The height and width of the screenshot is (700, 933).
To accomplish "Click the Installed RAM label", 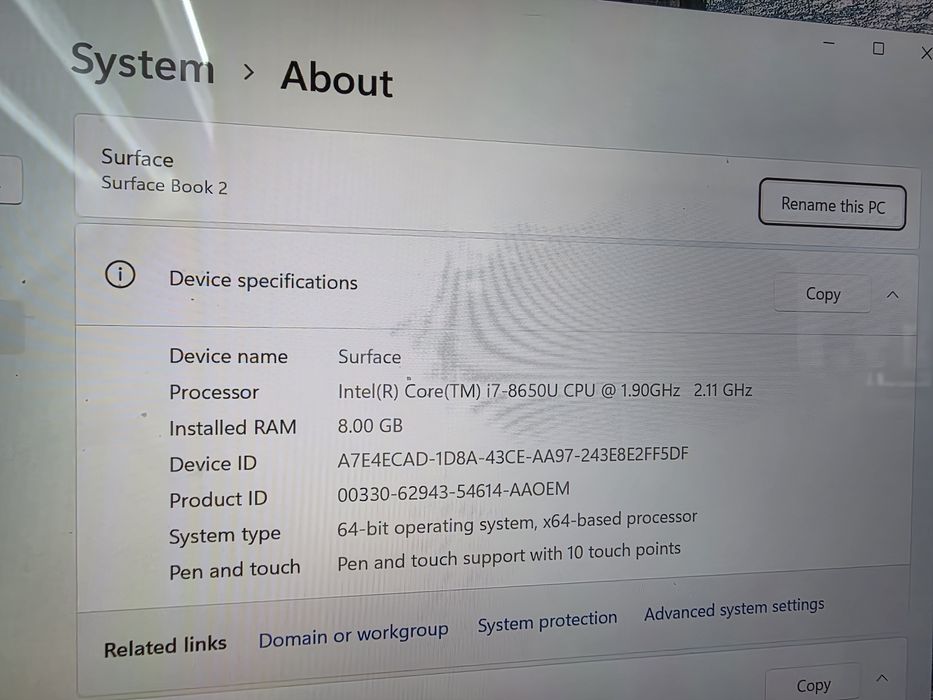I will [233, 427].
